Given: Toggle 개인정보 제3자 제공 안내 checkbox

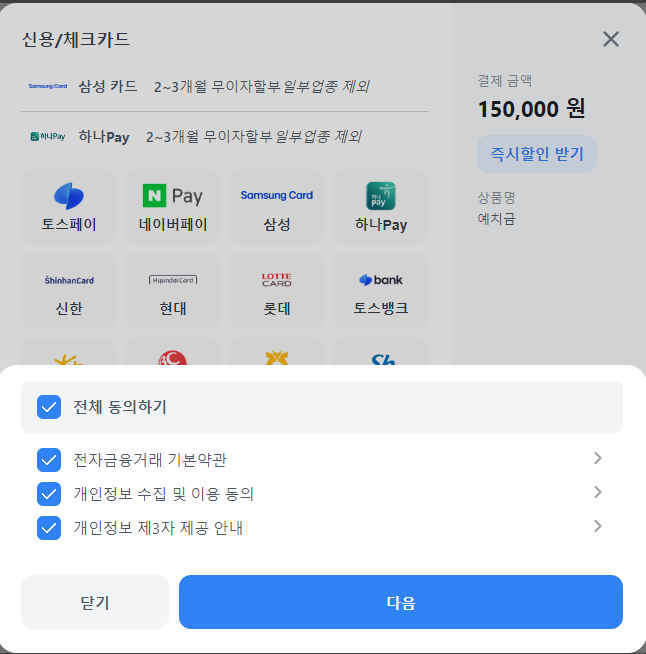Looking at the screenshot, I should [49, 528].
